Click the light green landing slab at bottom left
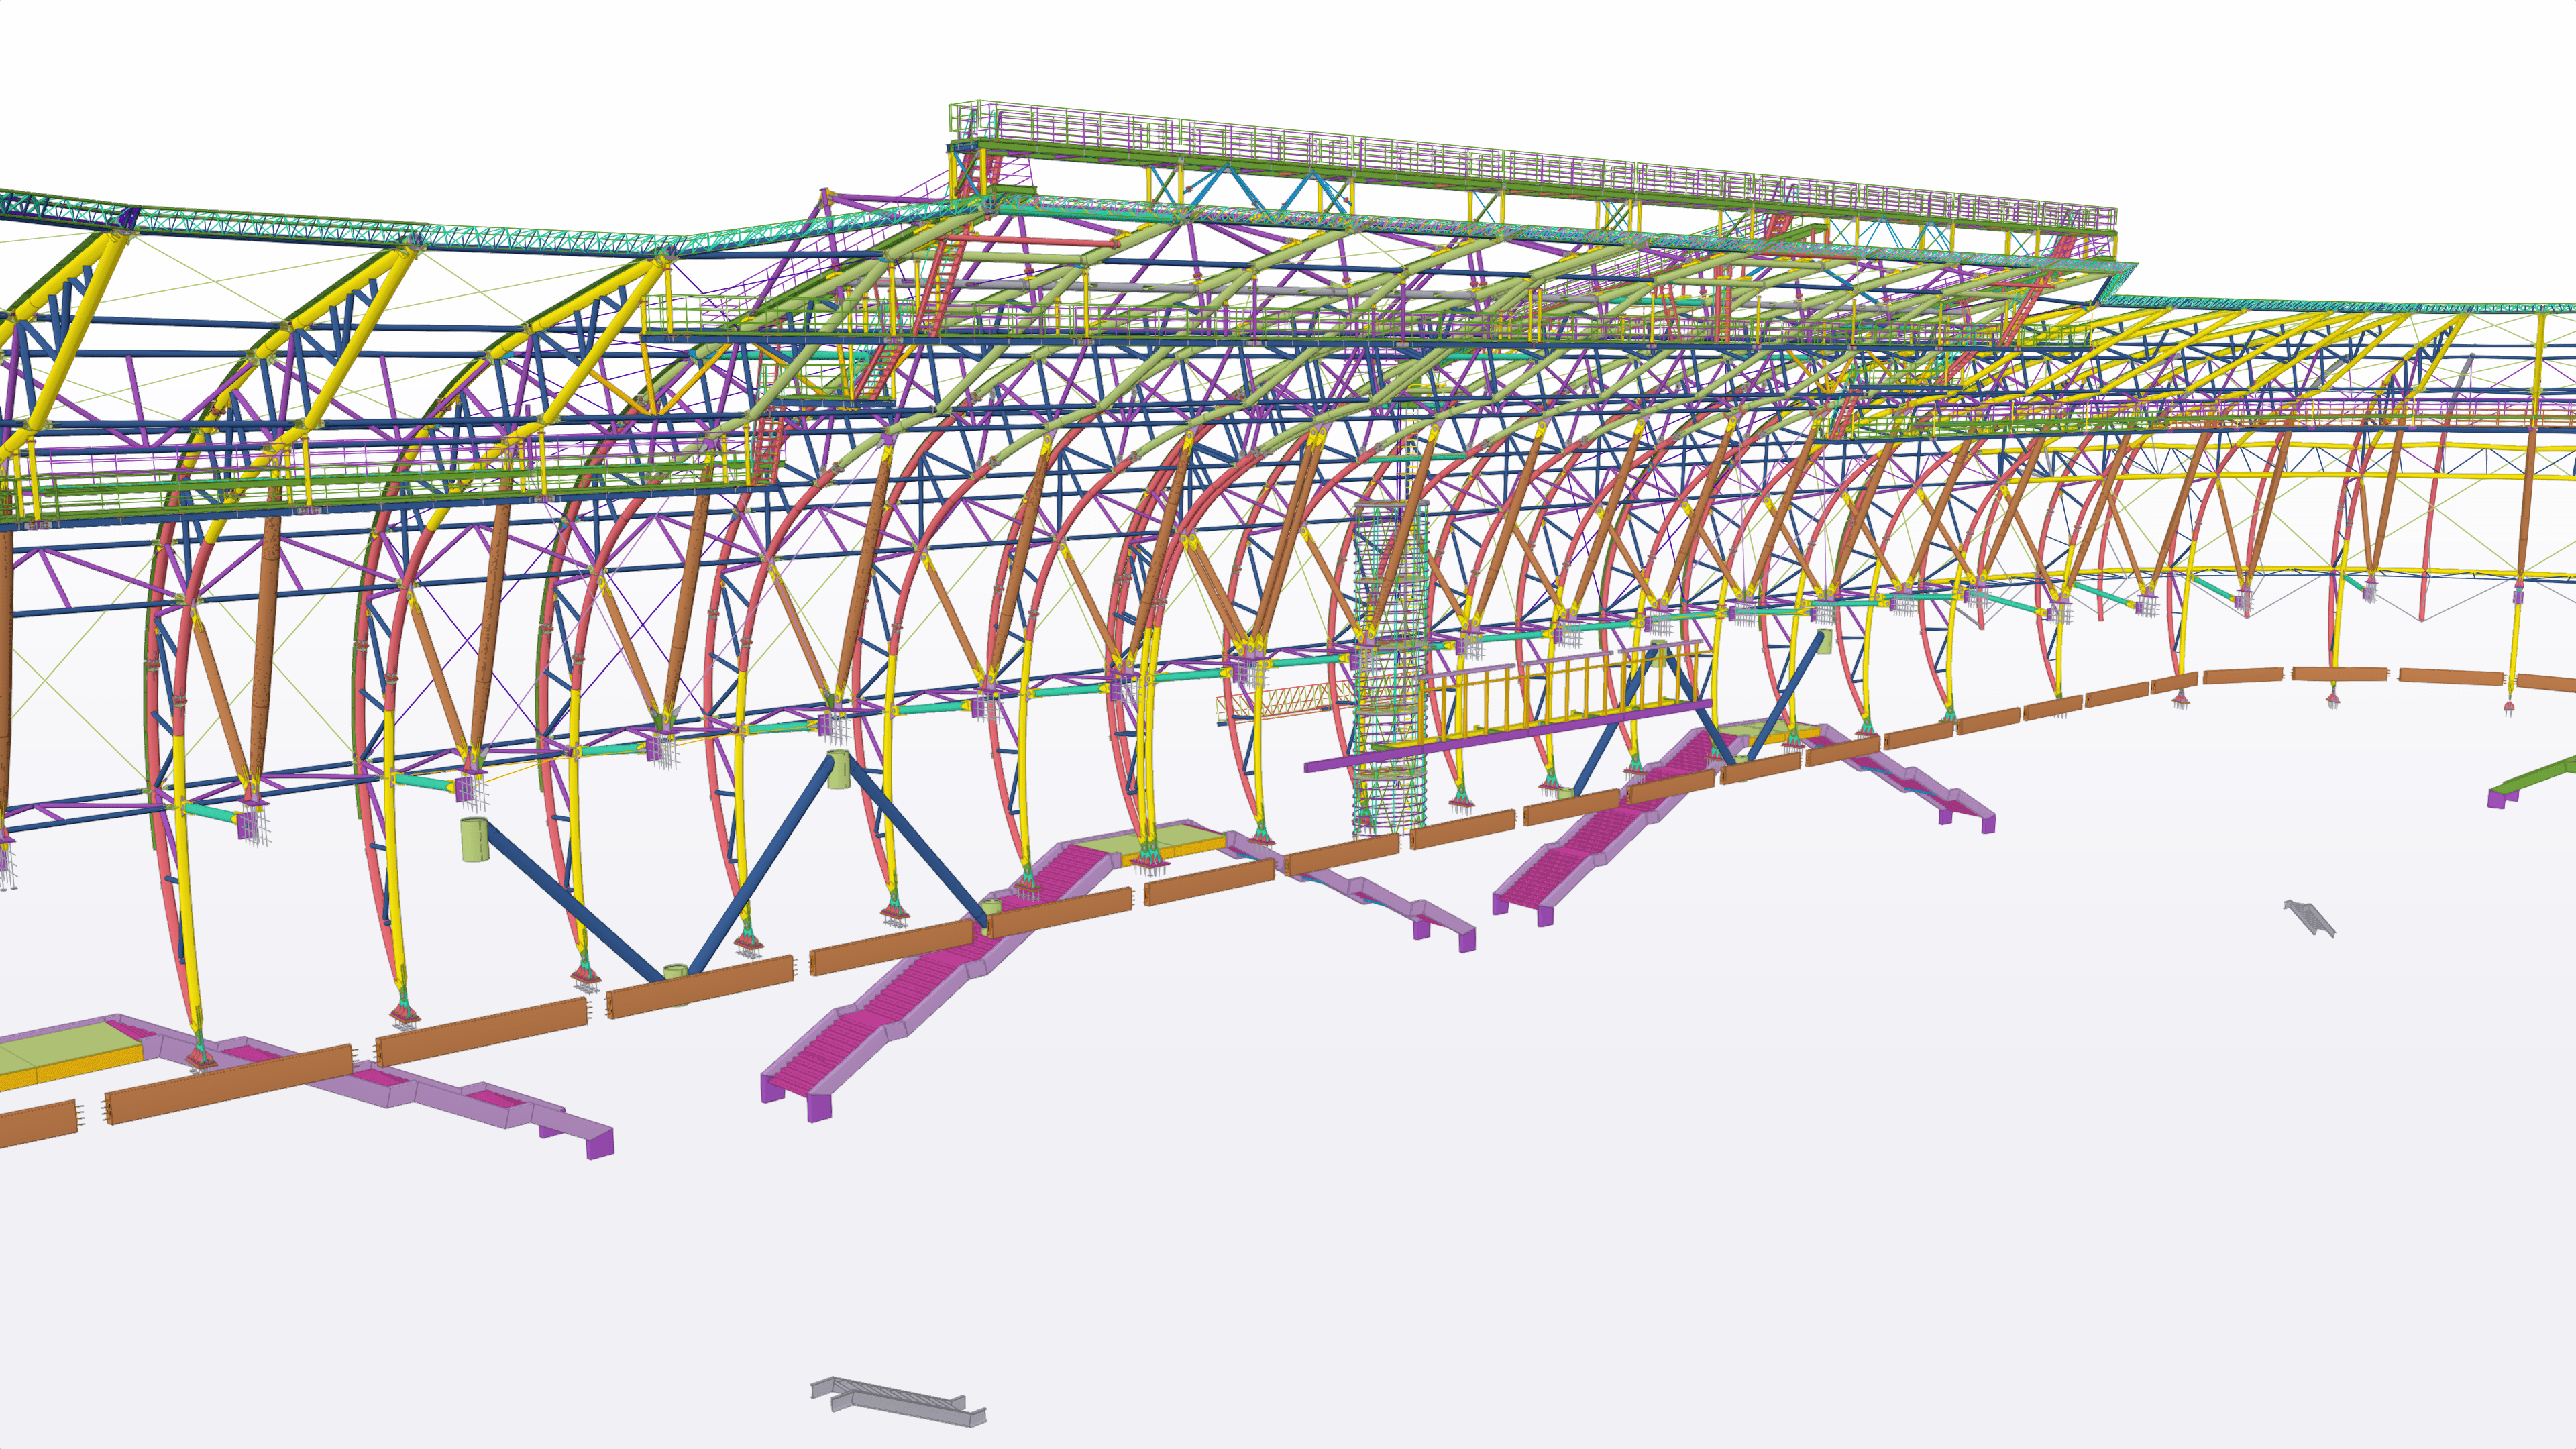Screen dimensions: 2576x1449 click(60, 1049)
